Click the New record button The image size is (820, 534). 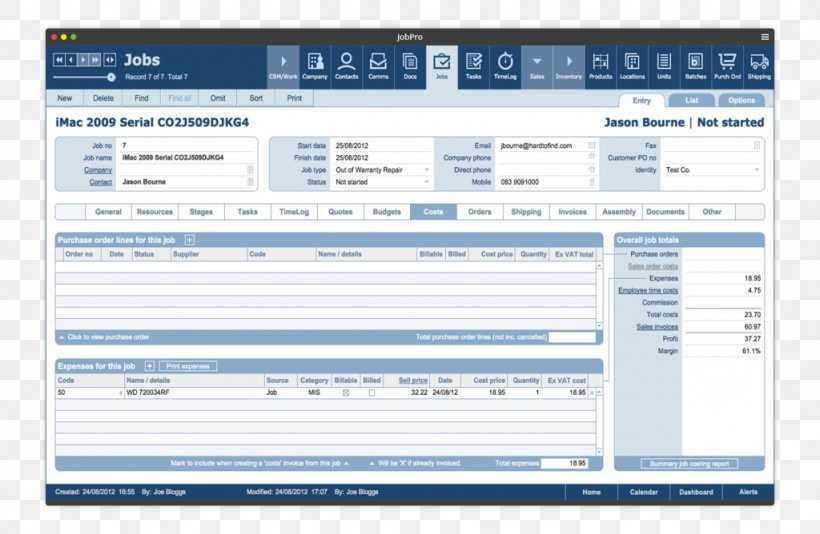coord(65,98)
